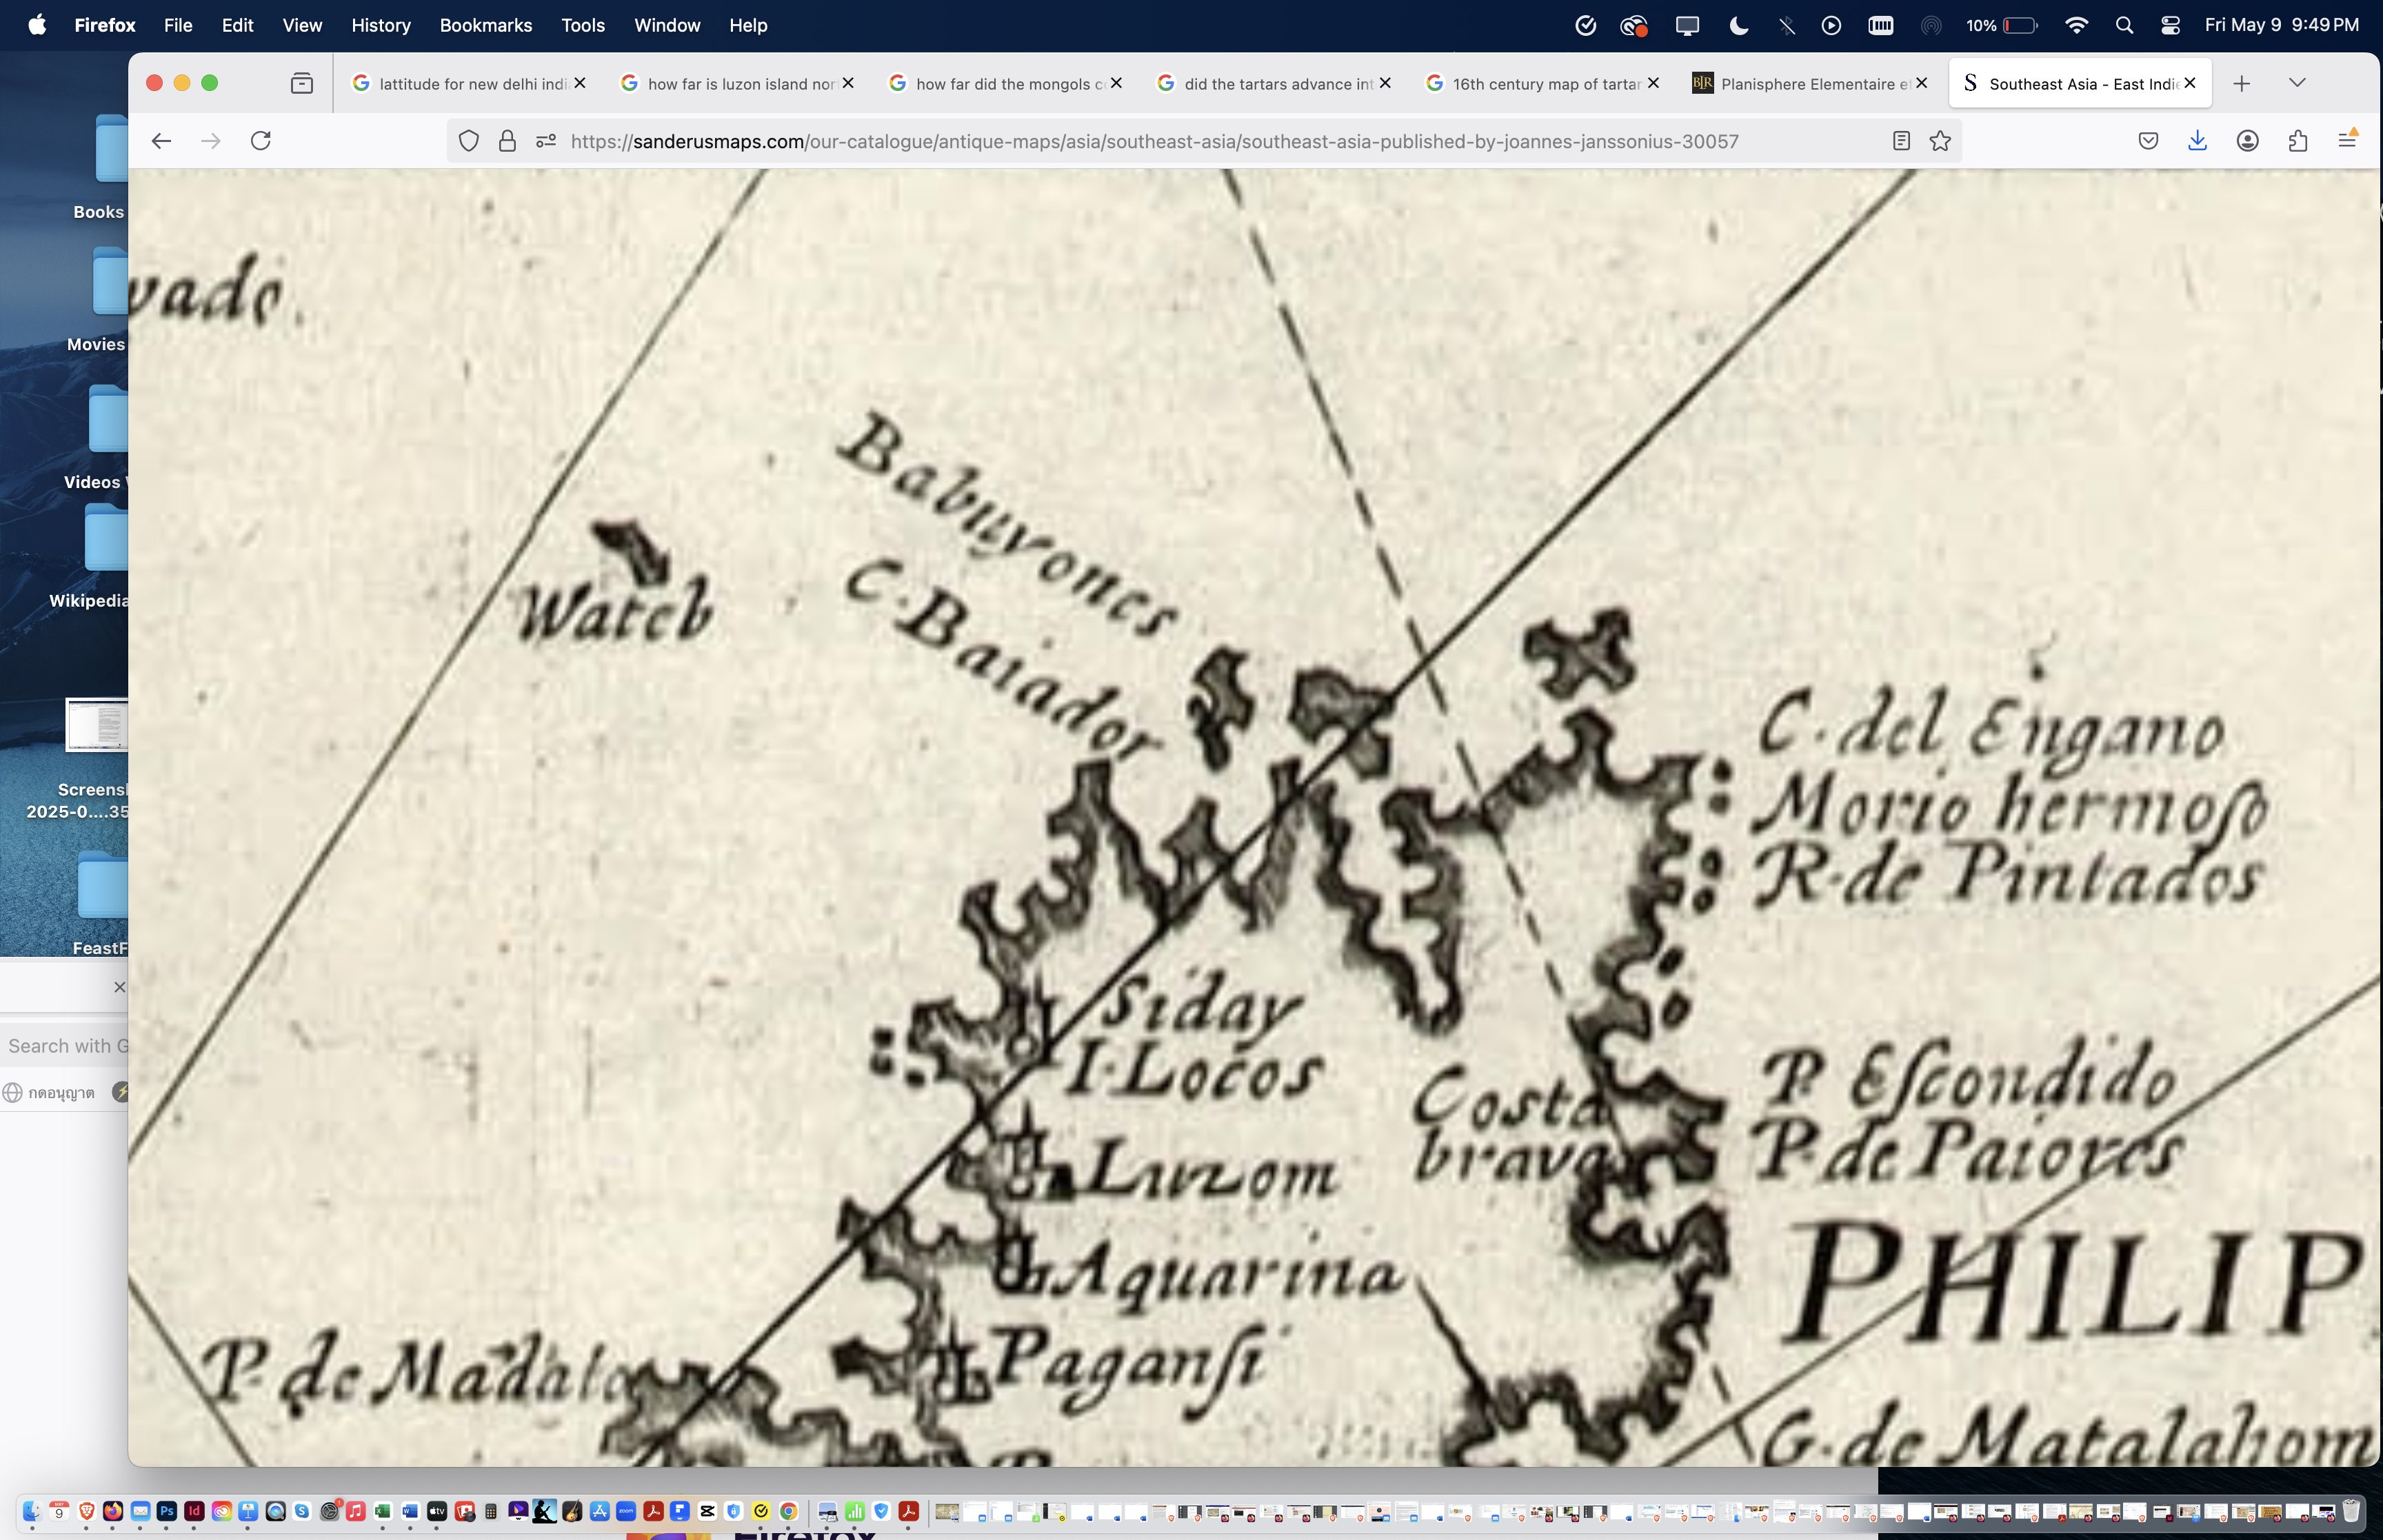Open Wi-Fi status menu

pyautogui.click(x=2076, y=26)
